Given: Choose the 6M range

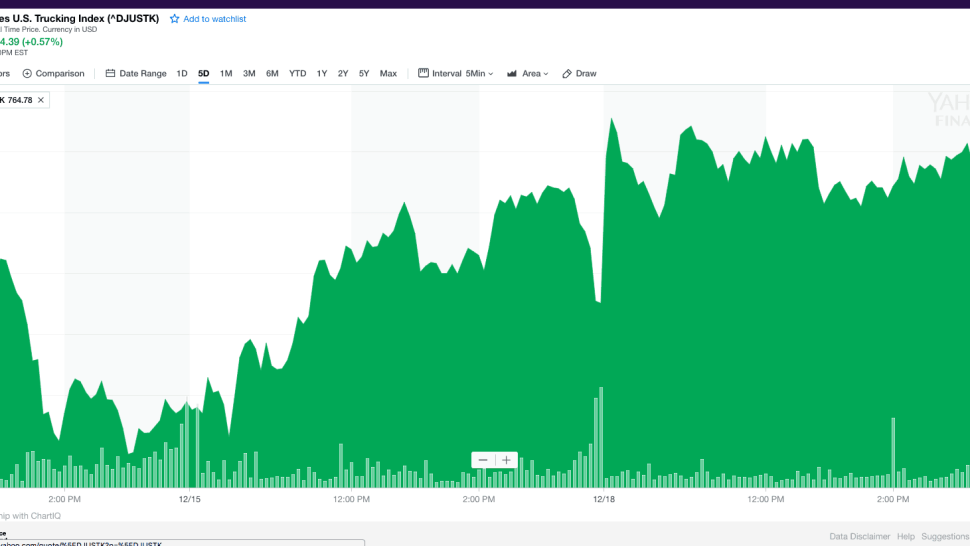Looking at the screenshot, I should coord(272,73).
